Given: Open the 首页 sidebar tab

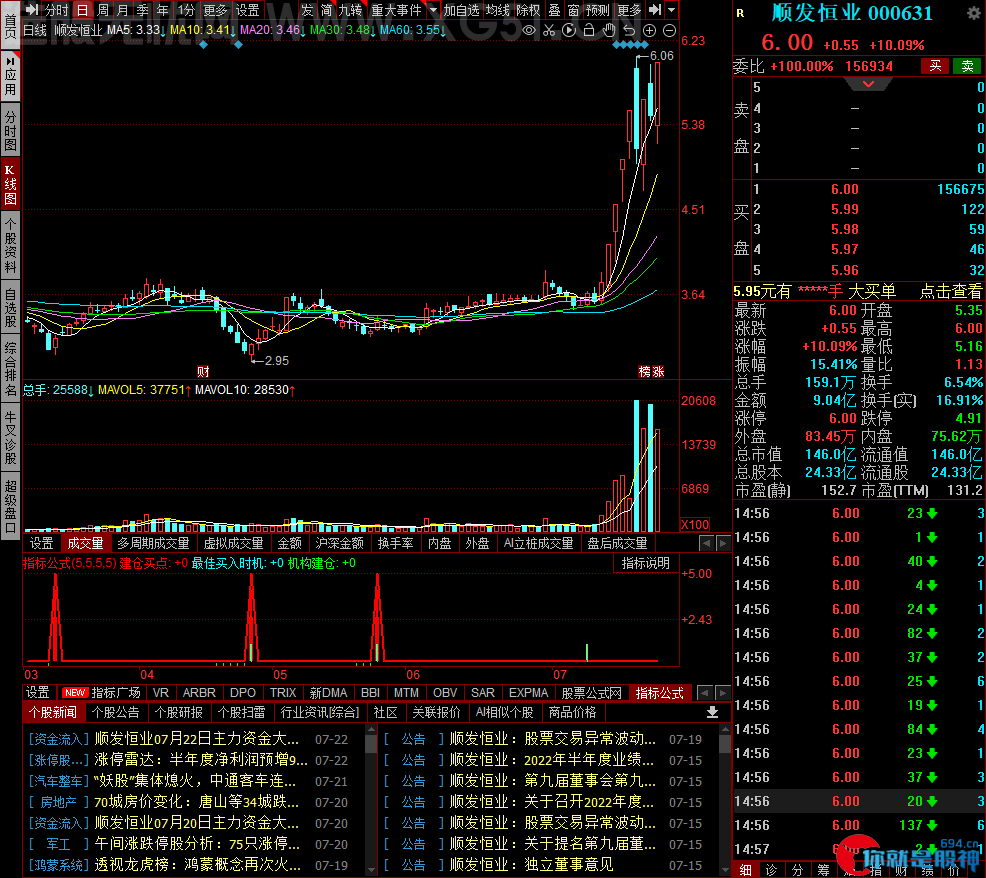Looking at the screenshot, I should (10, 24).
